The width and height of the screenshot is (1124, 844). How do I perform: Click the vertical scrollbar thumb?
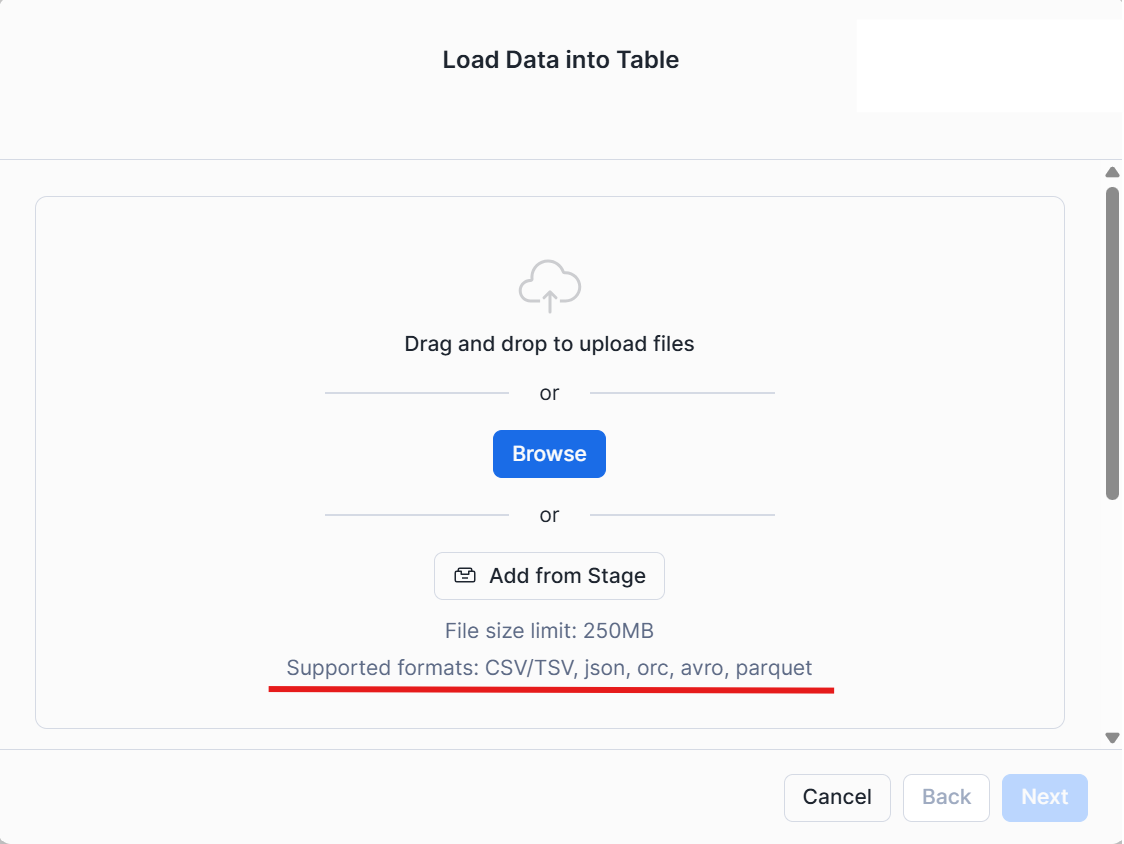(1112, 340)
